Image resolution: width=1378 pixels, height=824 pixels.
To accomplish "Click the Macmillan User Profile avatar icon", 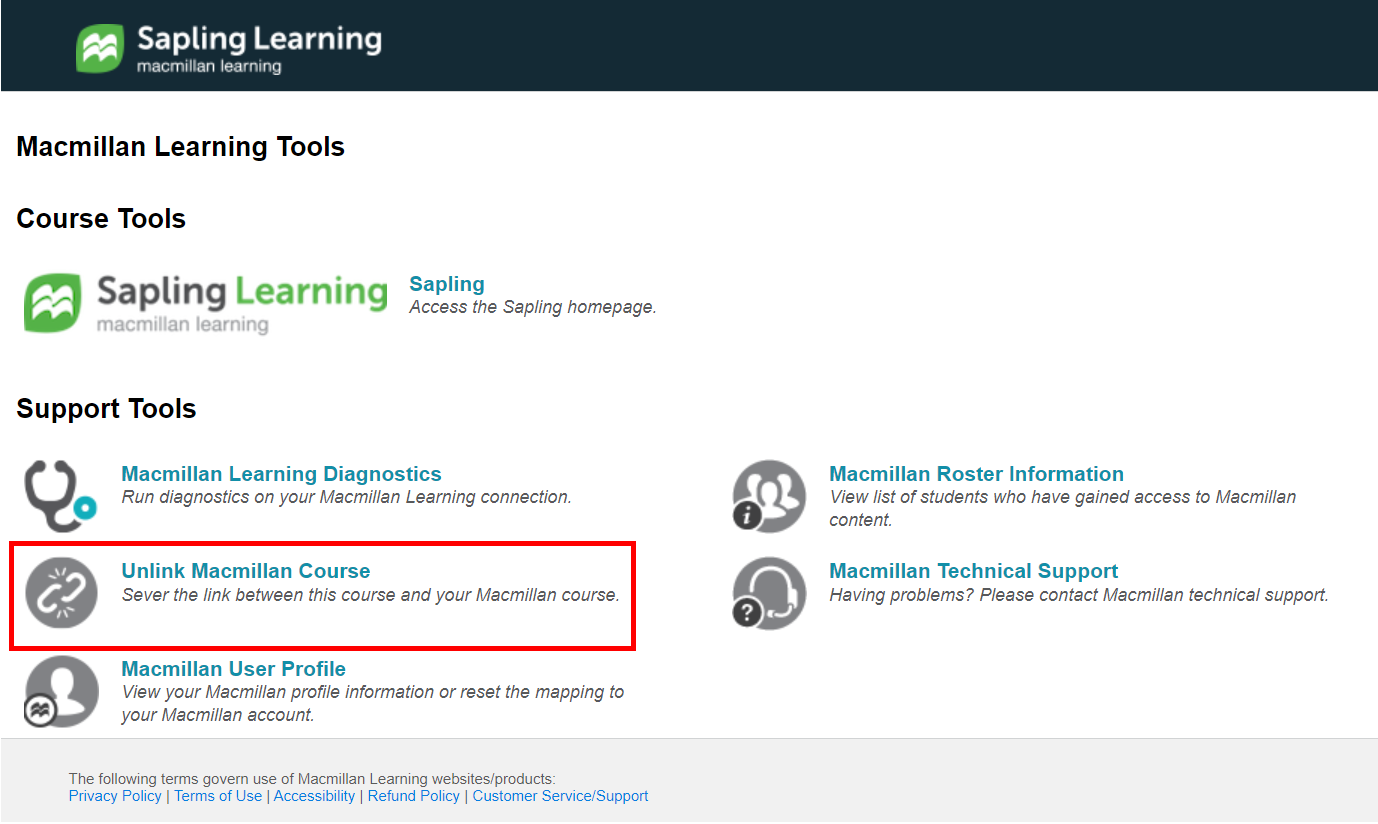I will click(62, 691).
